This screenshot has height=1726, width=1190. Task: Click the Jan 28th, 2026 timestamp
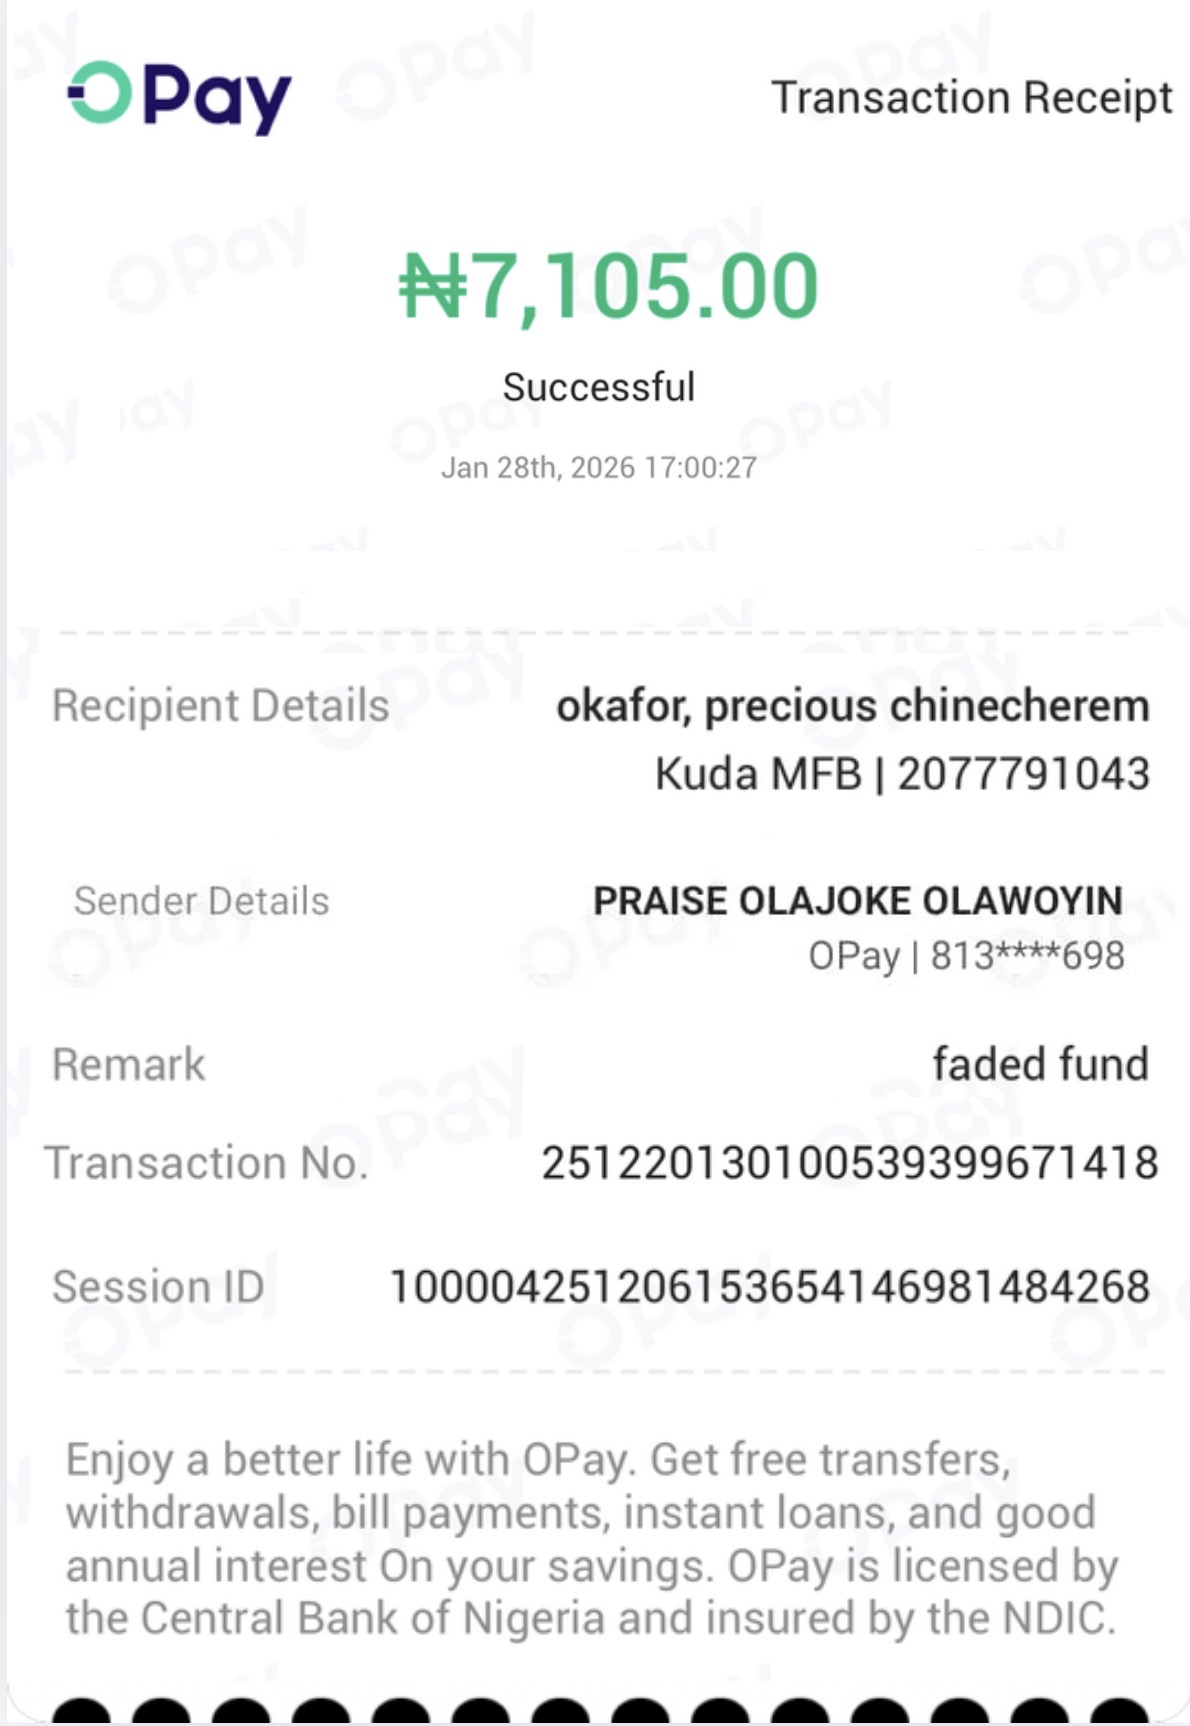(598, 467)
